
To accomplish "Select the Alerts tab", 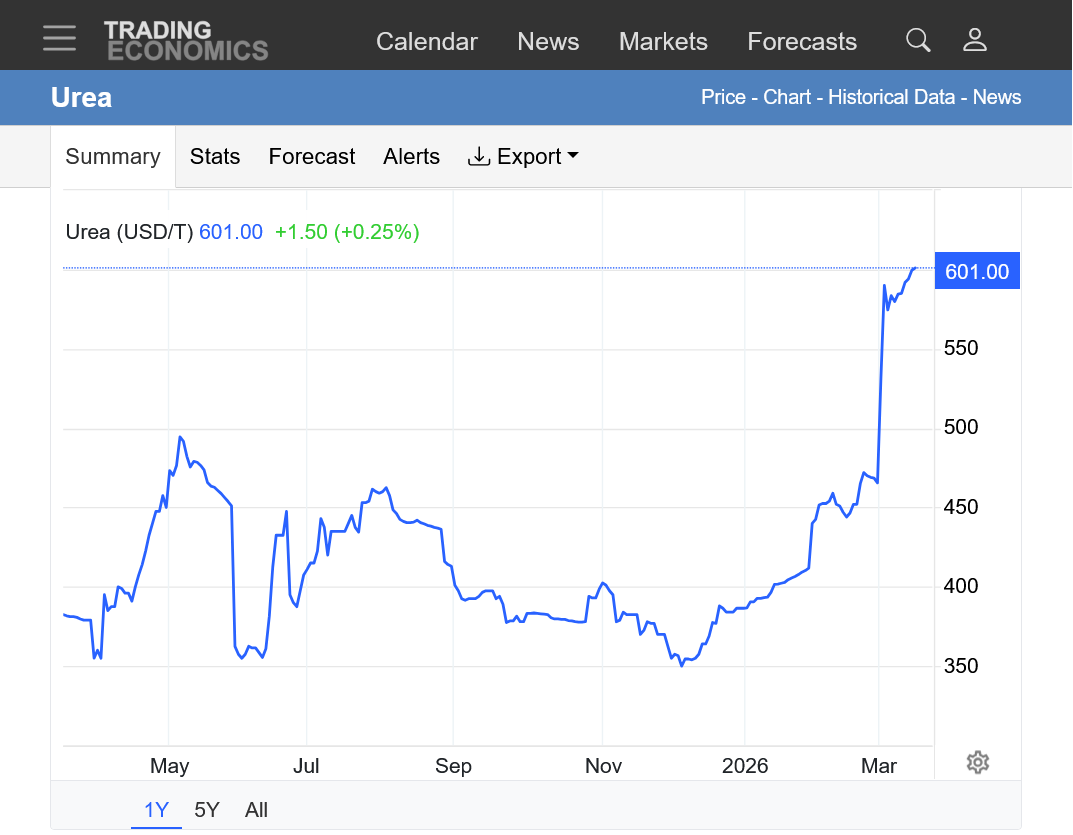I will [x=411, y=157].
